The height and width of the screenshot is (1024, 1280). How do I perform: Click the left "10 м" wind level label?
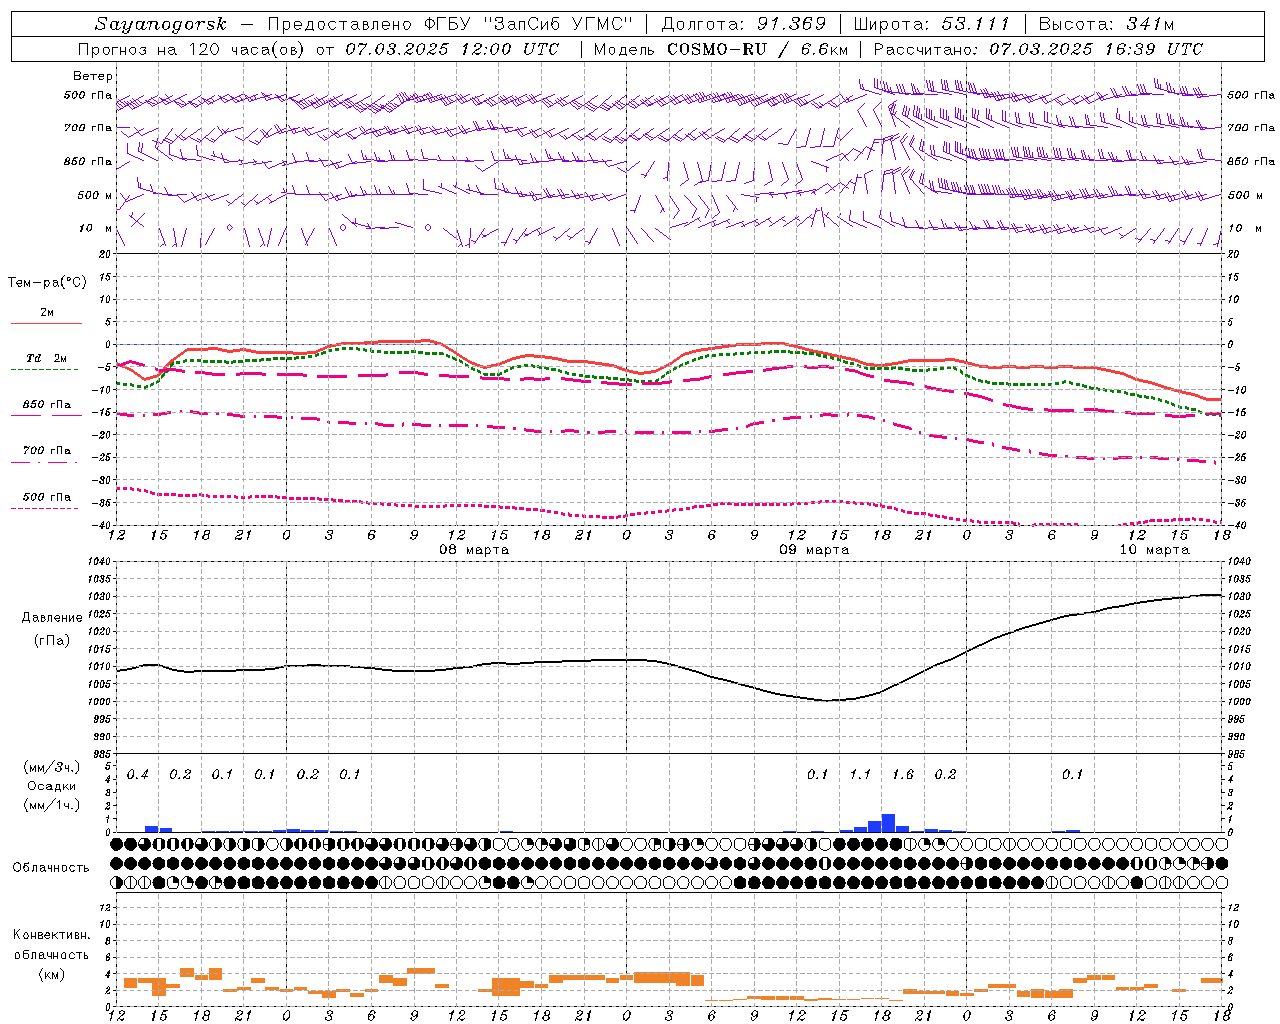(x=96, y=228)
